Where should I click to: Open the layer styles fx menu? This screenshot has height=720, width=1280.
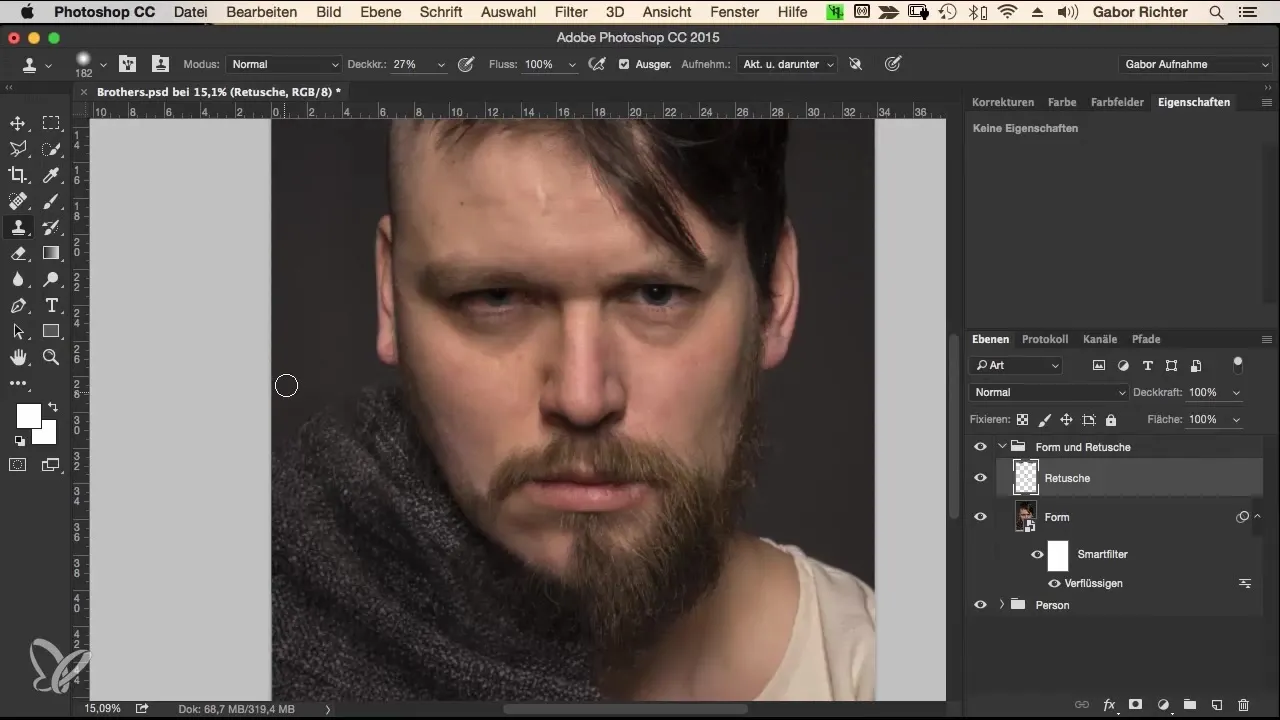1109,705
